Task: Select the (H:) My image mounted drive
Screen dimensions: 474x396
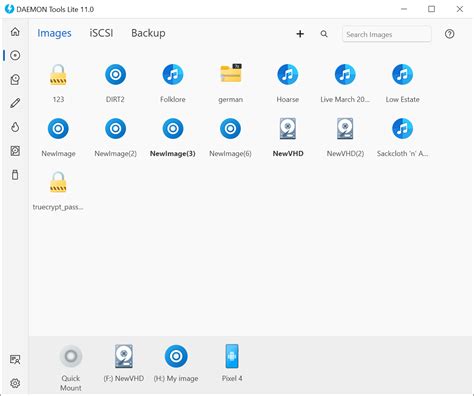Action: pyautogui.click(x=176, y=363)
